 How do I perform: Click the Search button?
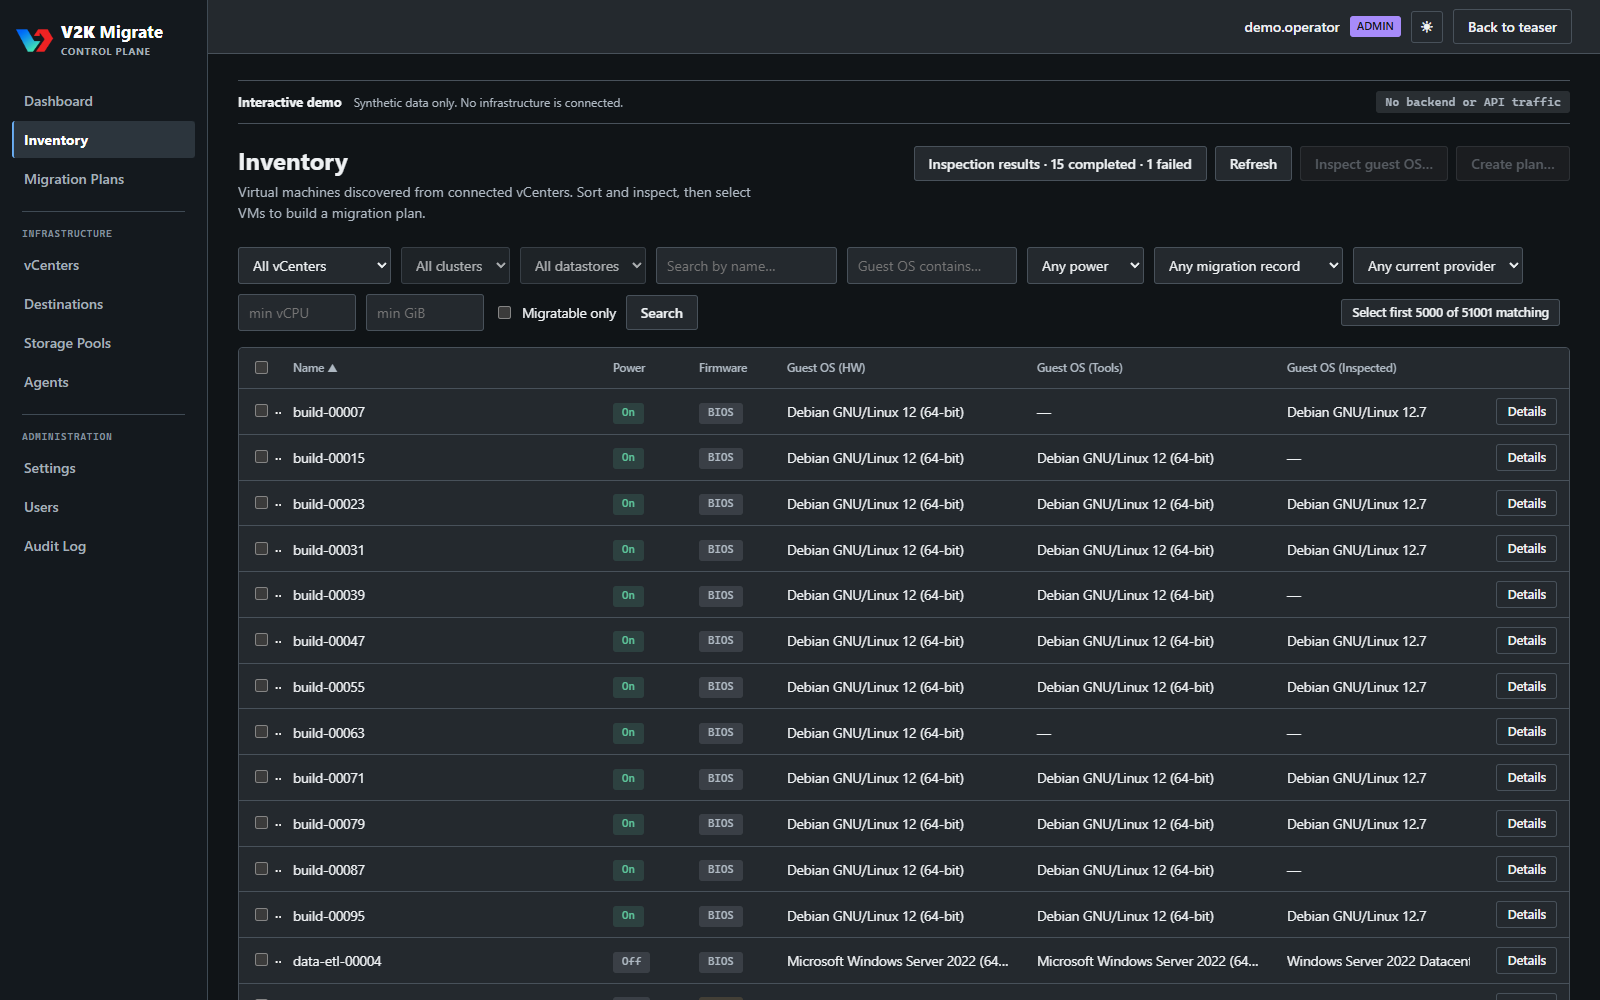point(662,313)
